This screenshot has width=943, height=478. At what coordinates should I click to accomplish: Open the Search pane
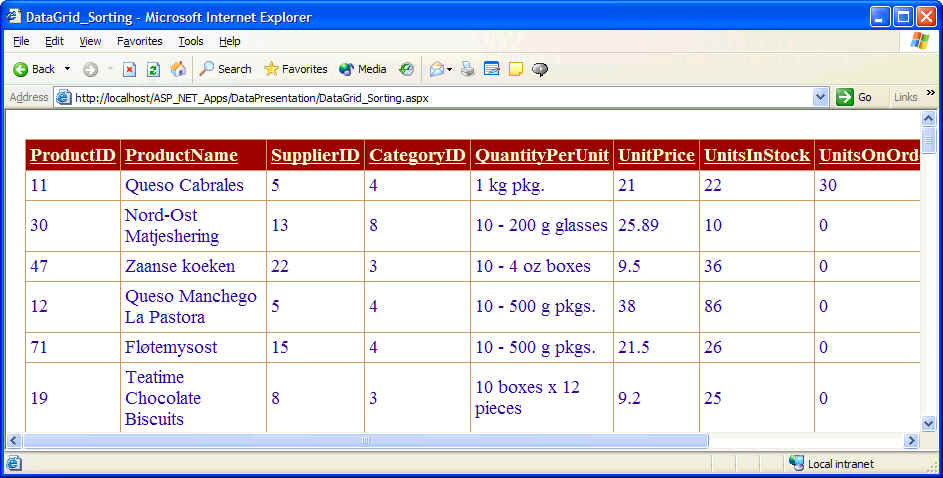225,69
